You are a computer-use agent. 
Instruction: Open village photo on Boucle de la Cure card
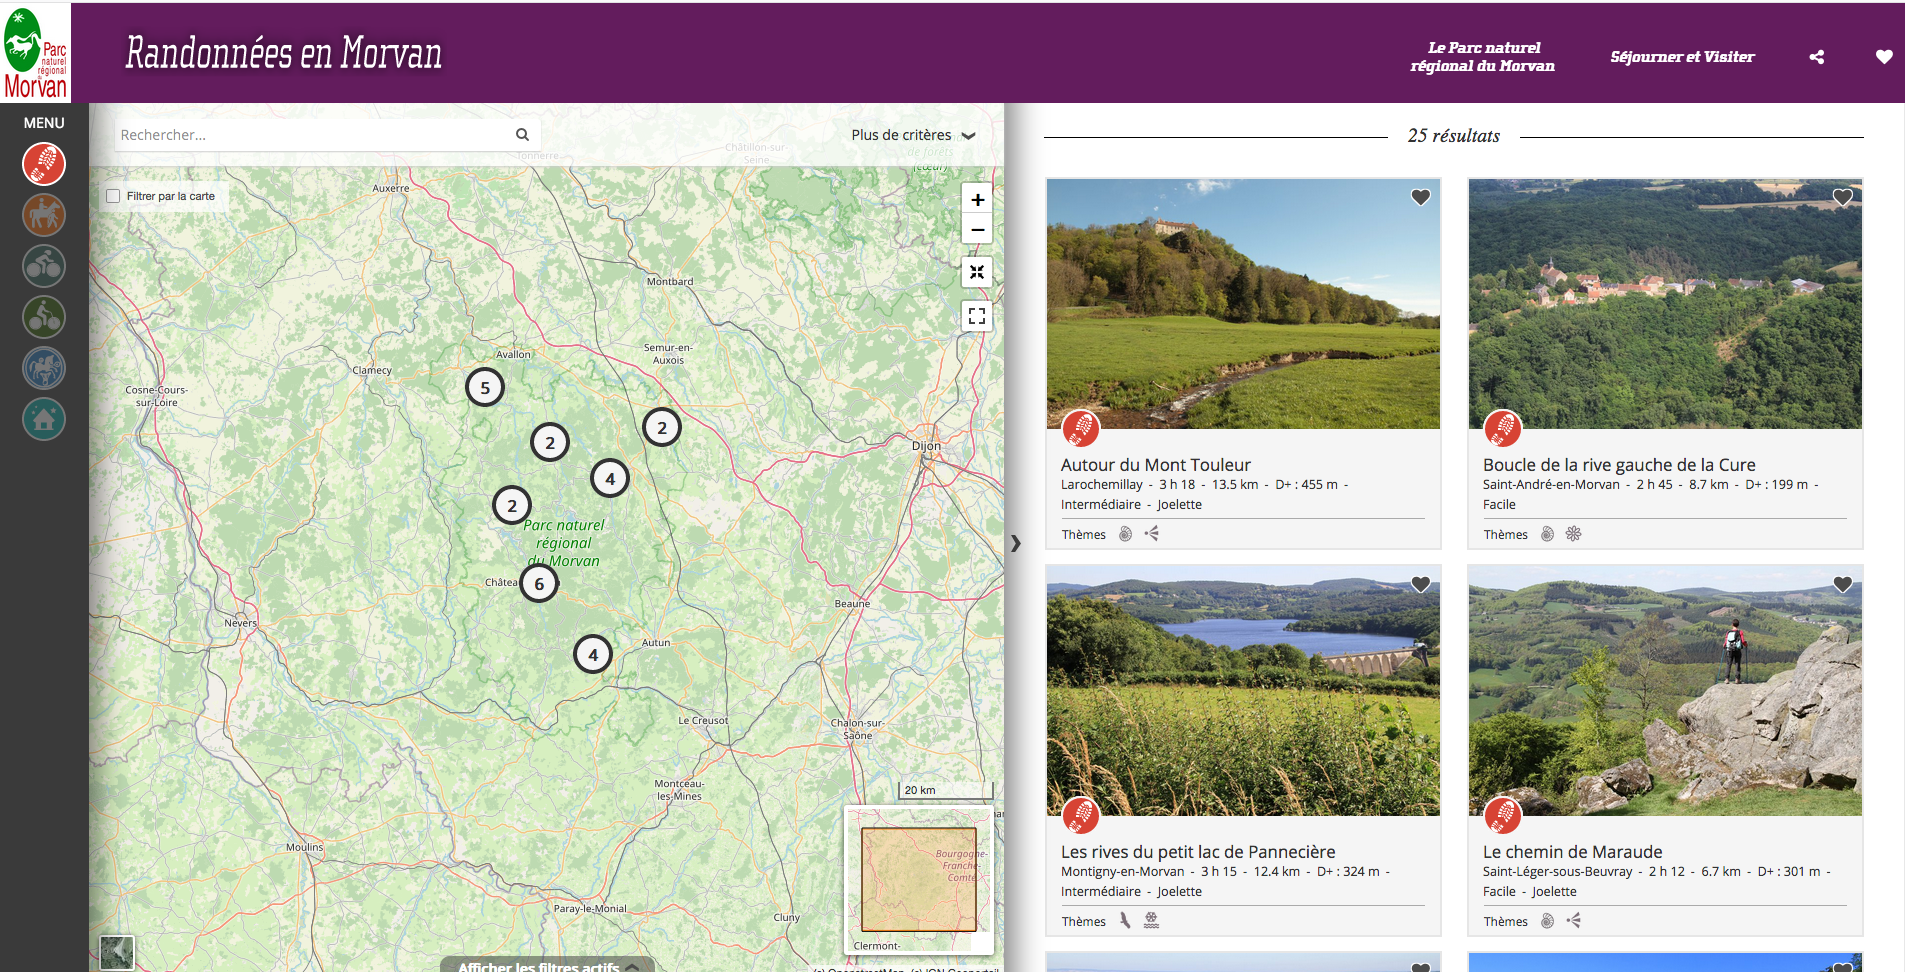click(x=1665, y=304)
